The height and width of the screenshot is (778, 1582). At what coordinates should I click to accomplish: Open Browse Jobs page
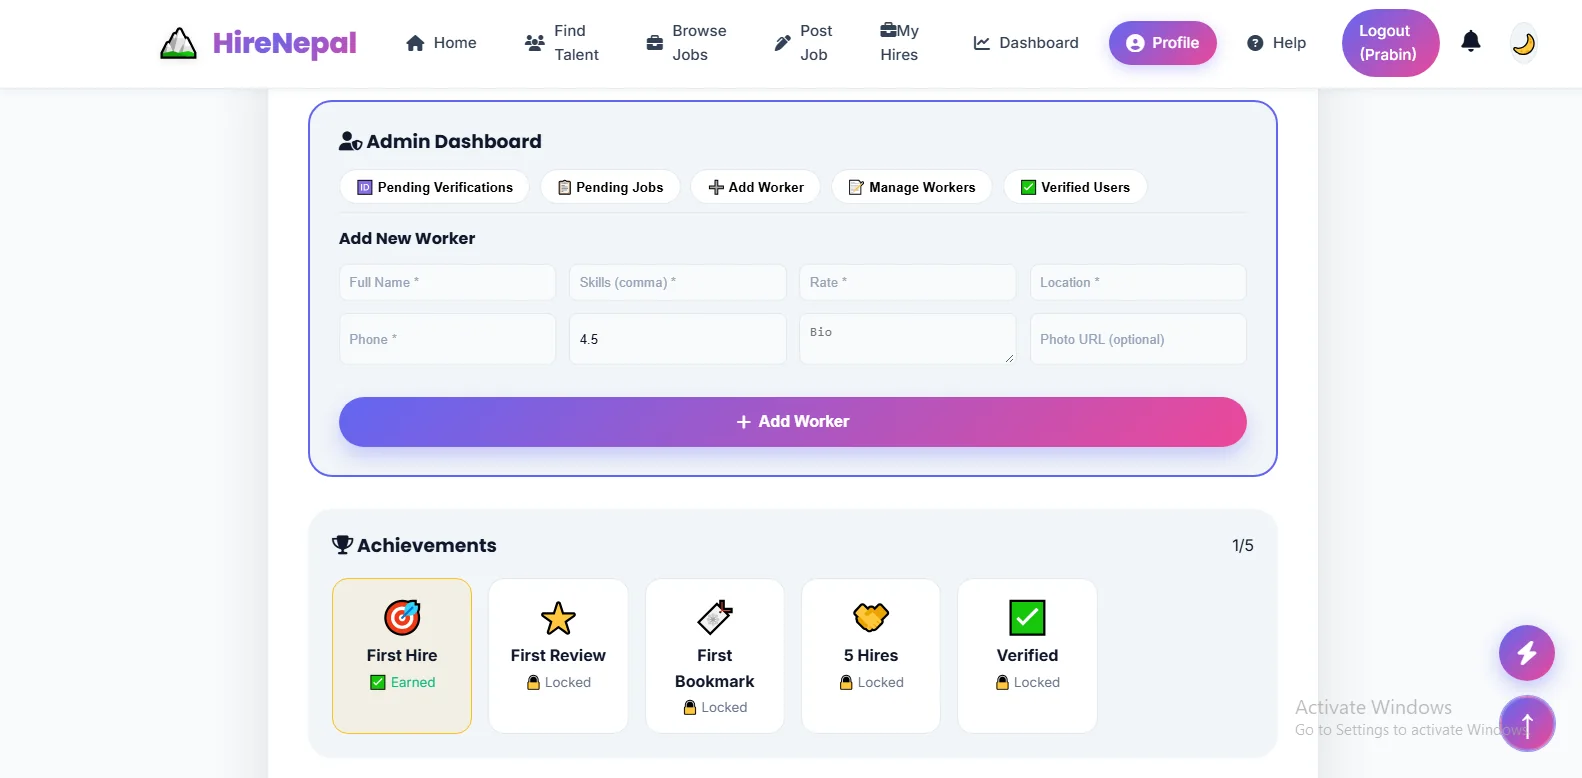pos(686,43)
